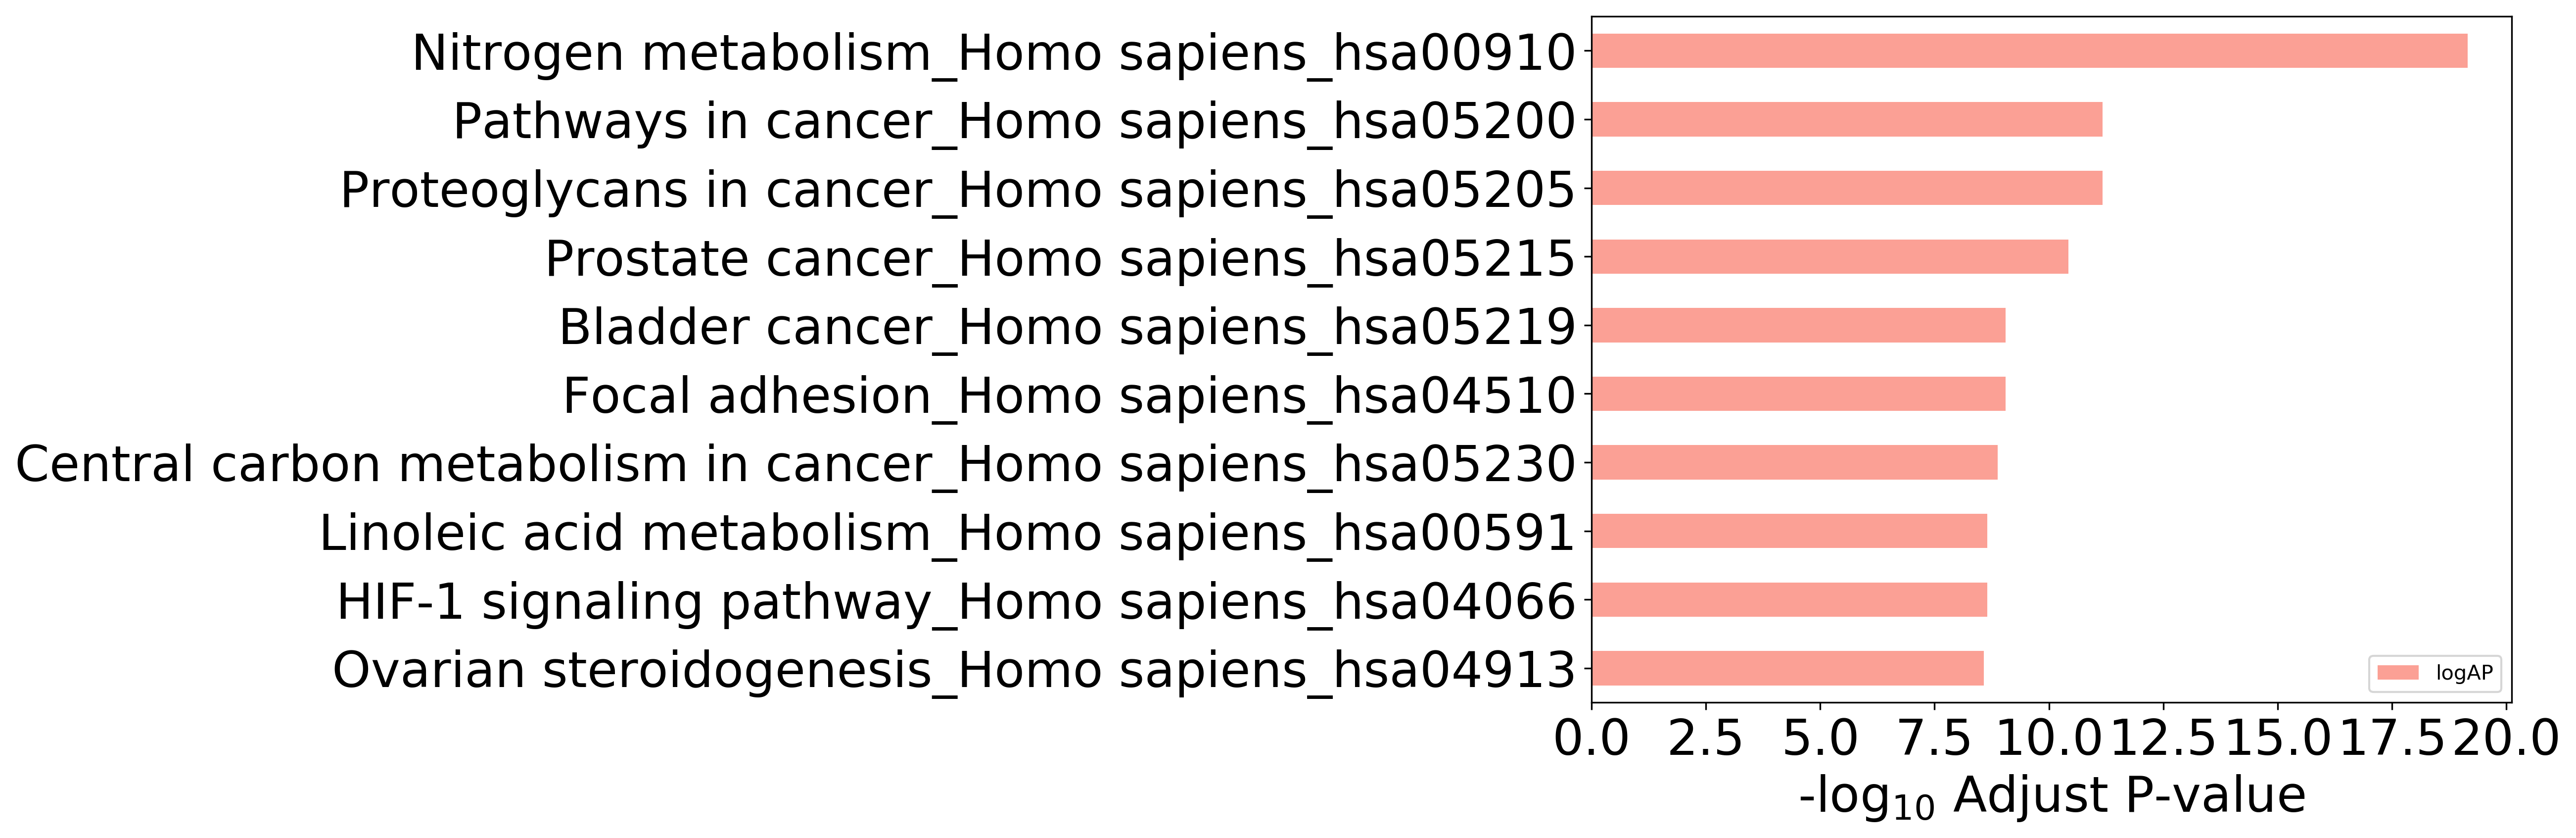
Task: Click the logAP legend color swatch
Action: click(2398, 673)
